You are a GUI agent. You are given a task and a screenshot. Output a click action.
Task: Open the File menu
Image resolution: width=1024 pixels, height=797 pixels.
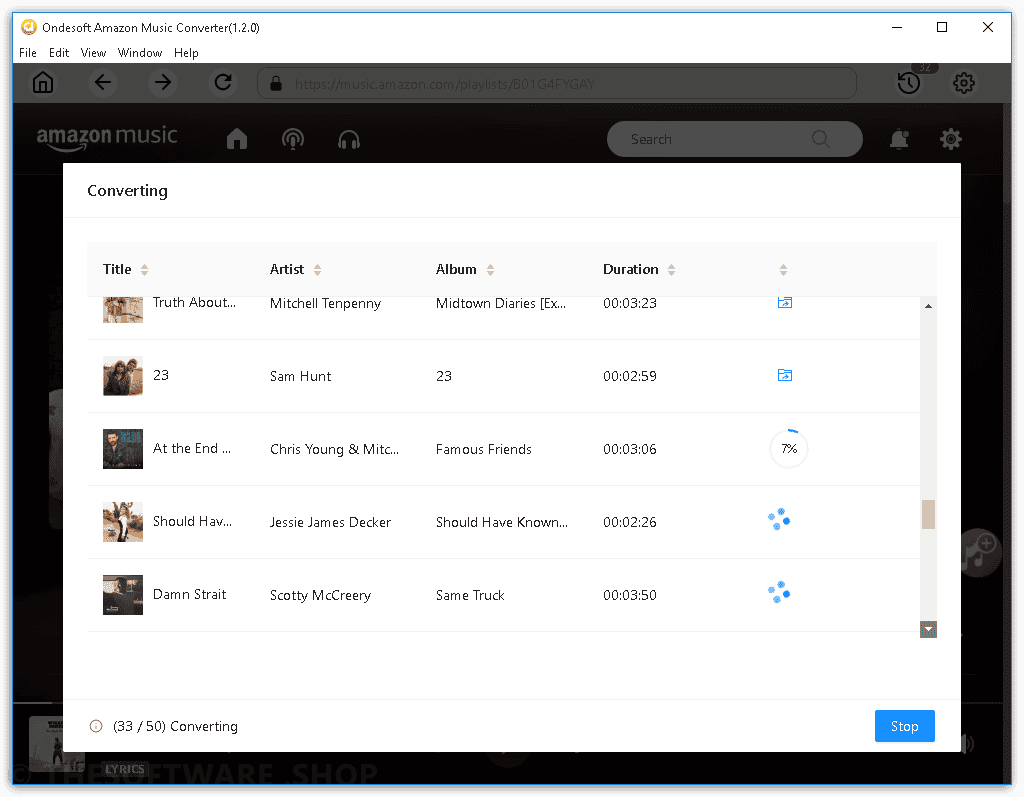[27, 53]
